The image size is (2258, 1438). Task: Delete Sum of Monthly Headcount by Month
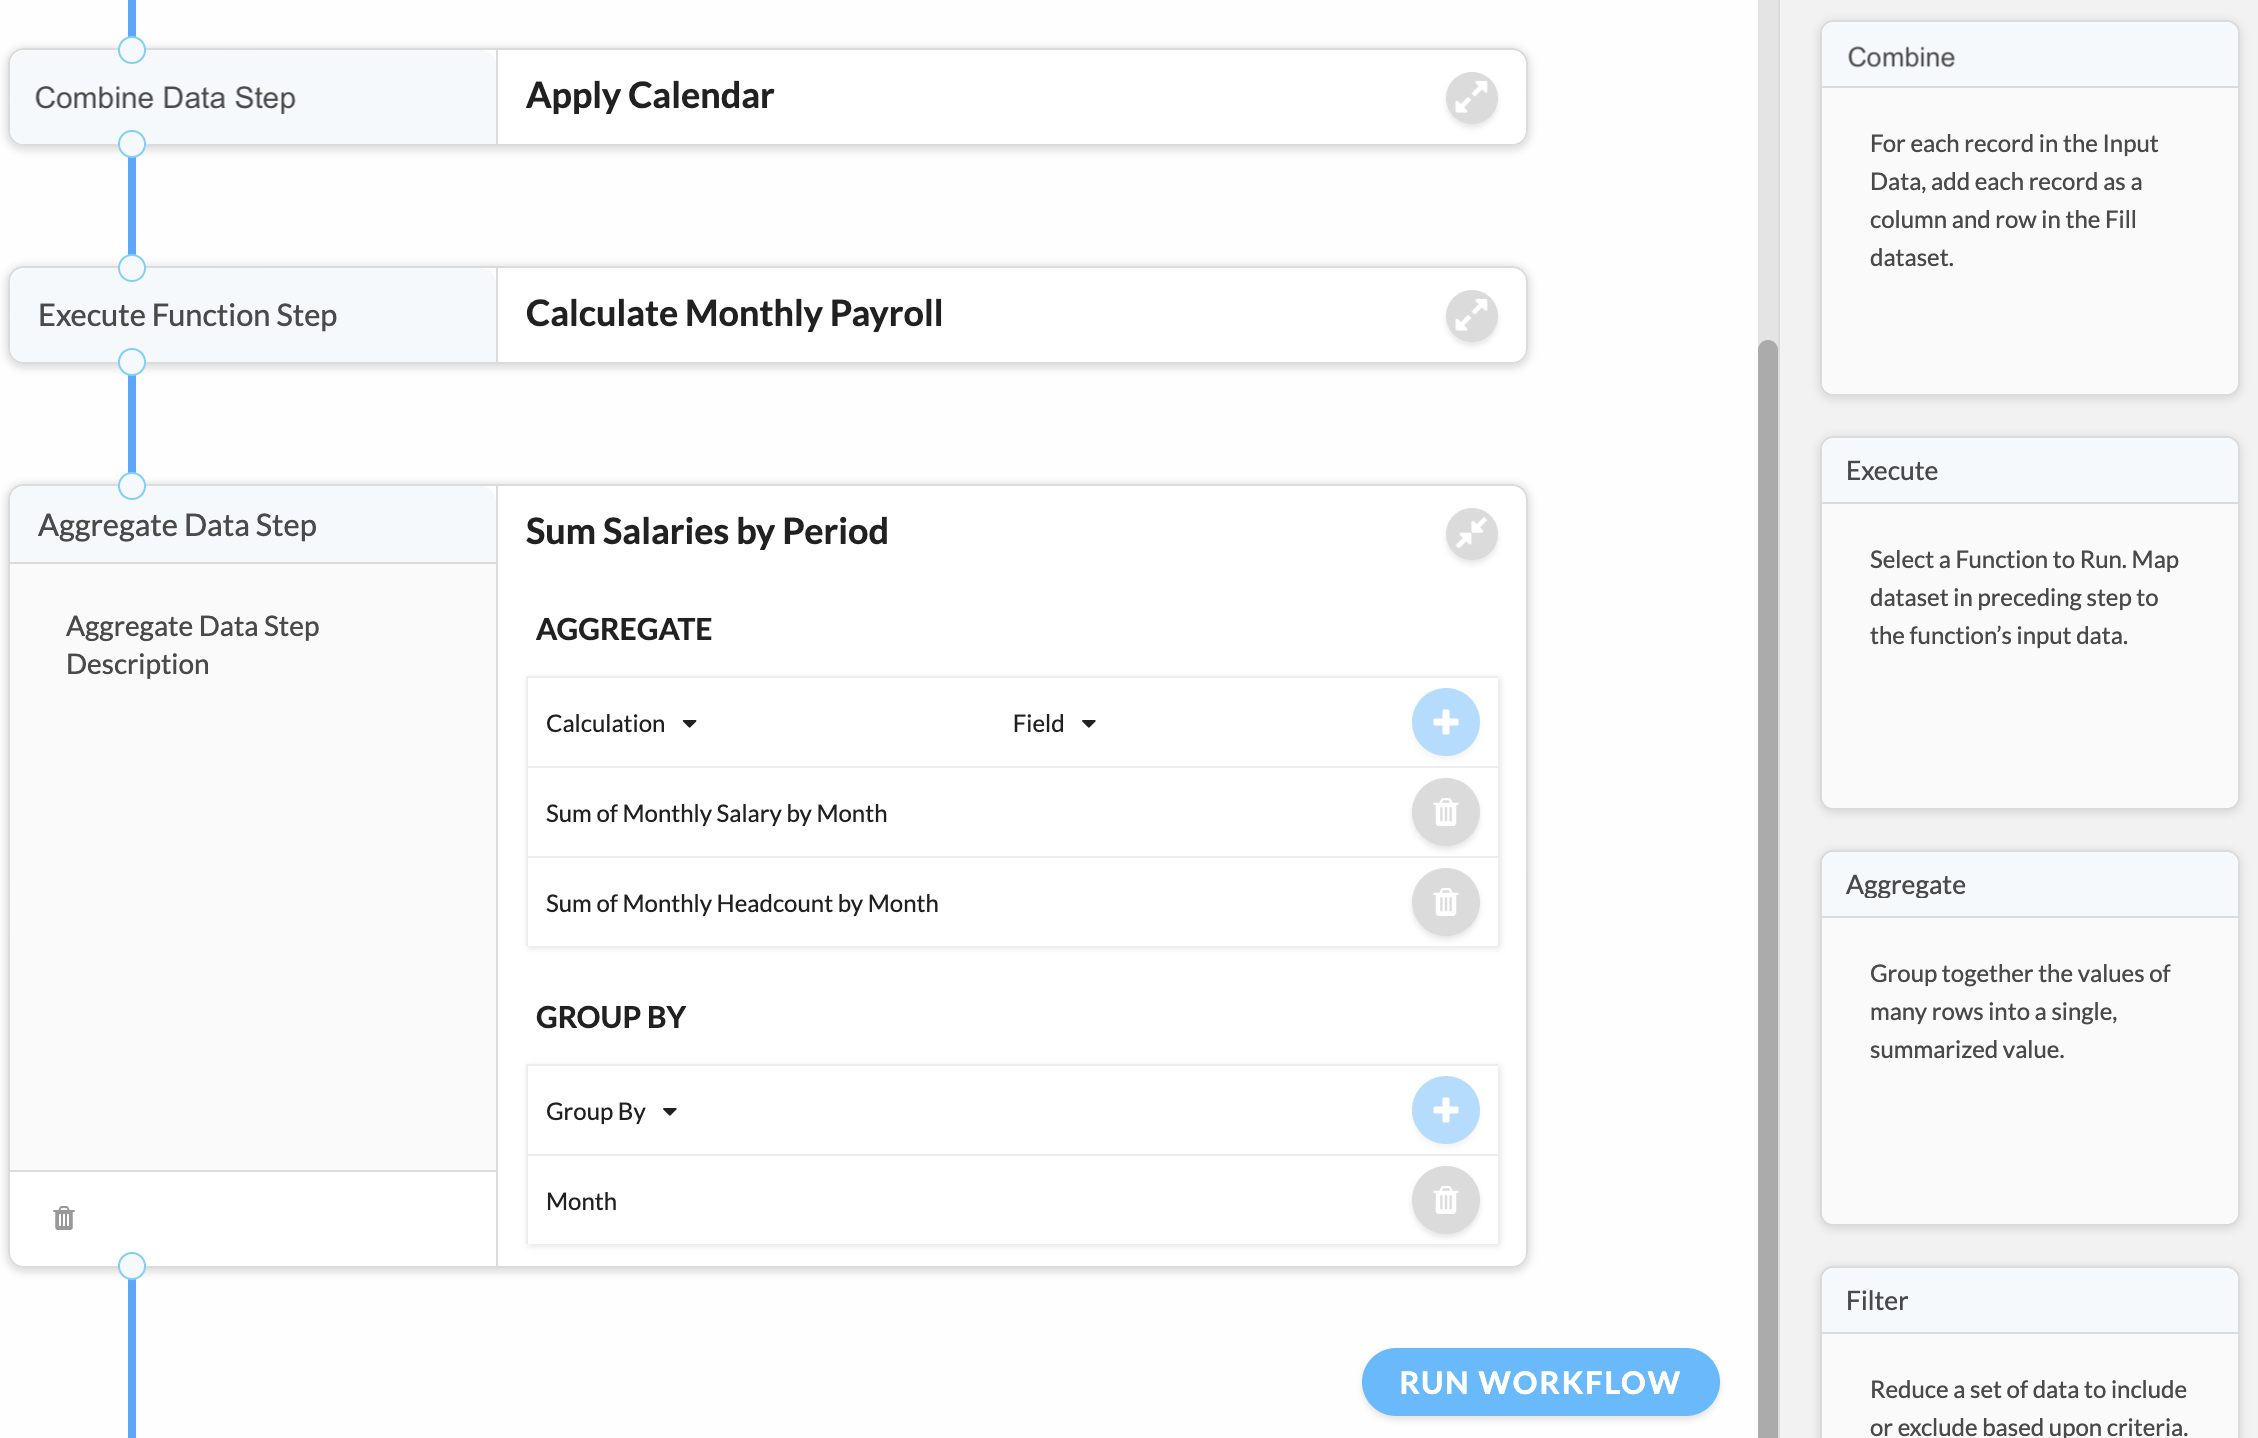coord(1445,902)
